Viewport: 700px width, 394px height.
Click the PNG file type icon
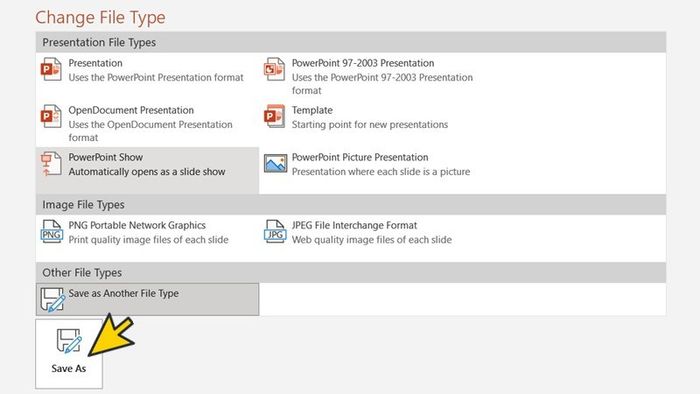point(52,231)
